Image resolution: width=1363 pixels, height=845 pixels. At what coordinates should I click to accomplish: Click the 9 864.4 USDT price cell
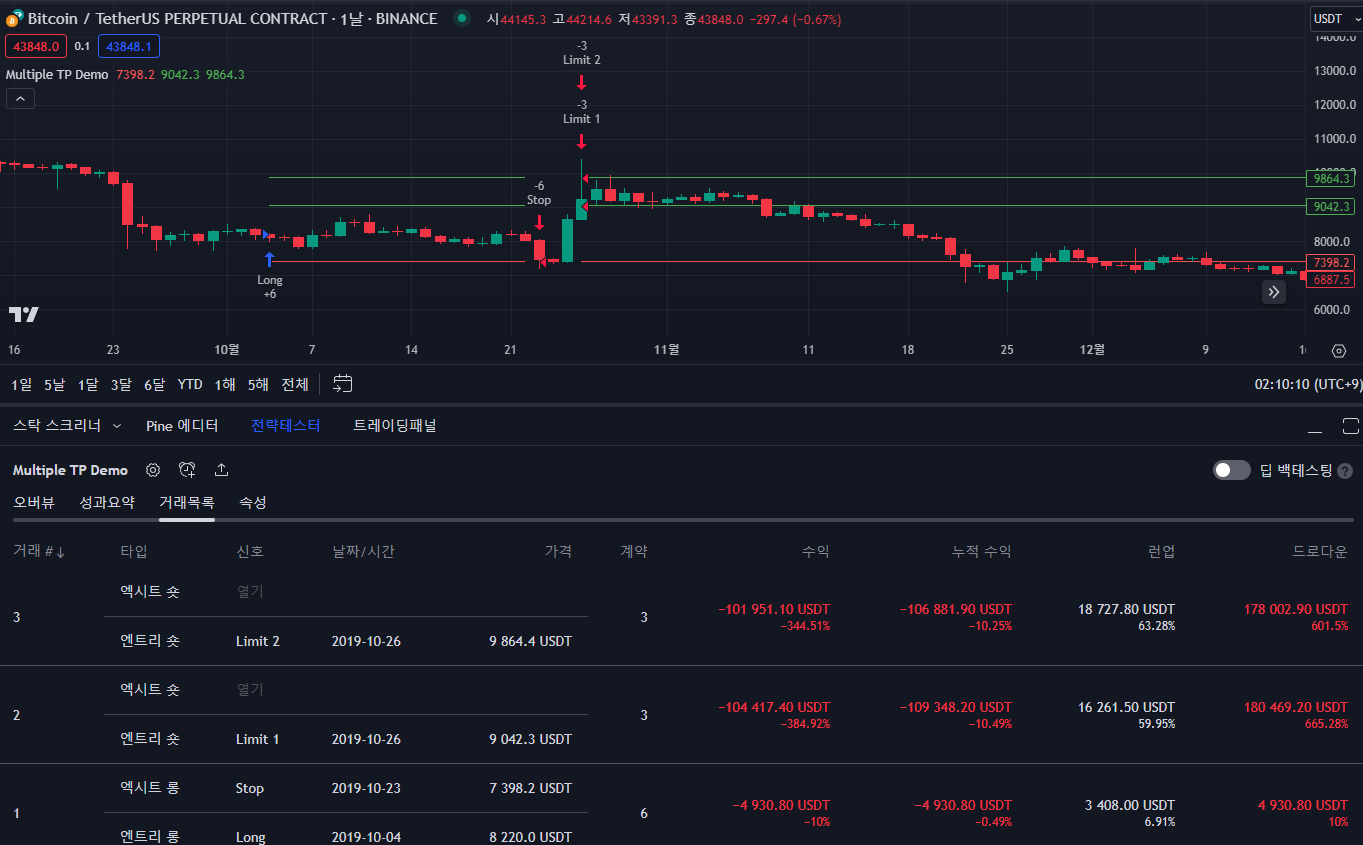click(530, 641)
